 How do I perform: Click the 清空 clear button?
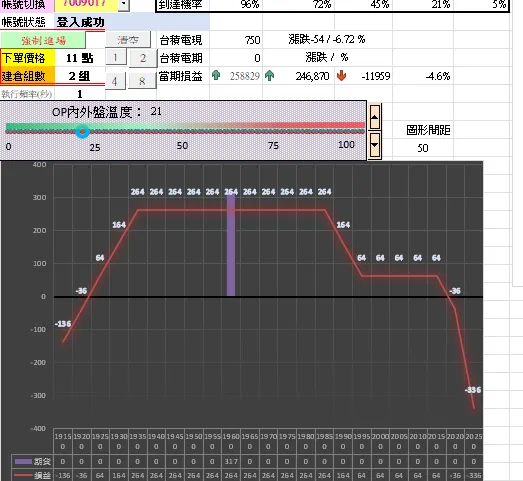coord(128,40)
